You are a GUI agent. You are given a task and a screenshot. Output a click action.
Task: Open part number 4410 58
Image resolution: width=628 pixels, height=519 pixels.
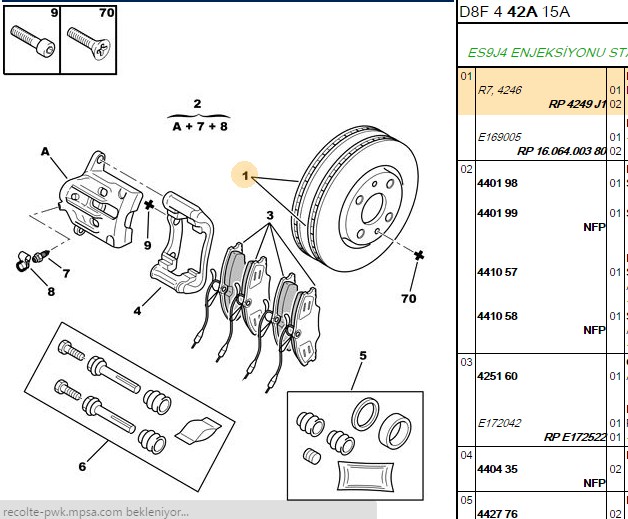(497, 316)
